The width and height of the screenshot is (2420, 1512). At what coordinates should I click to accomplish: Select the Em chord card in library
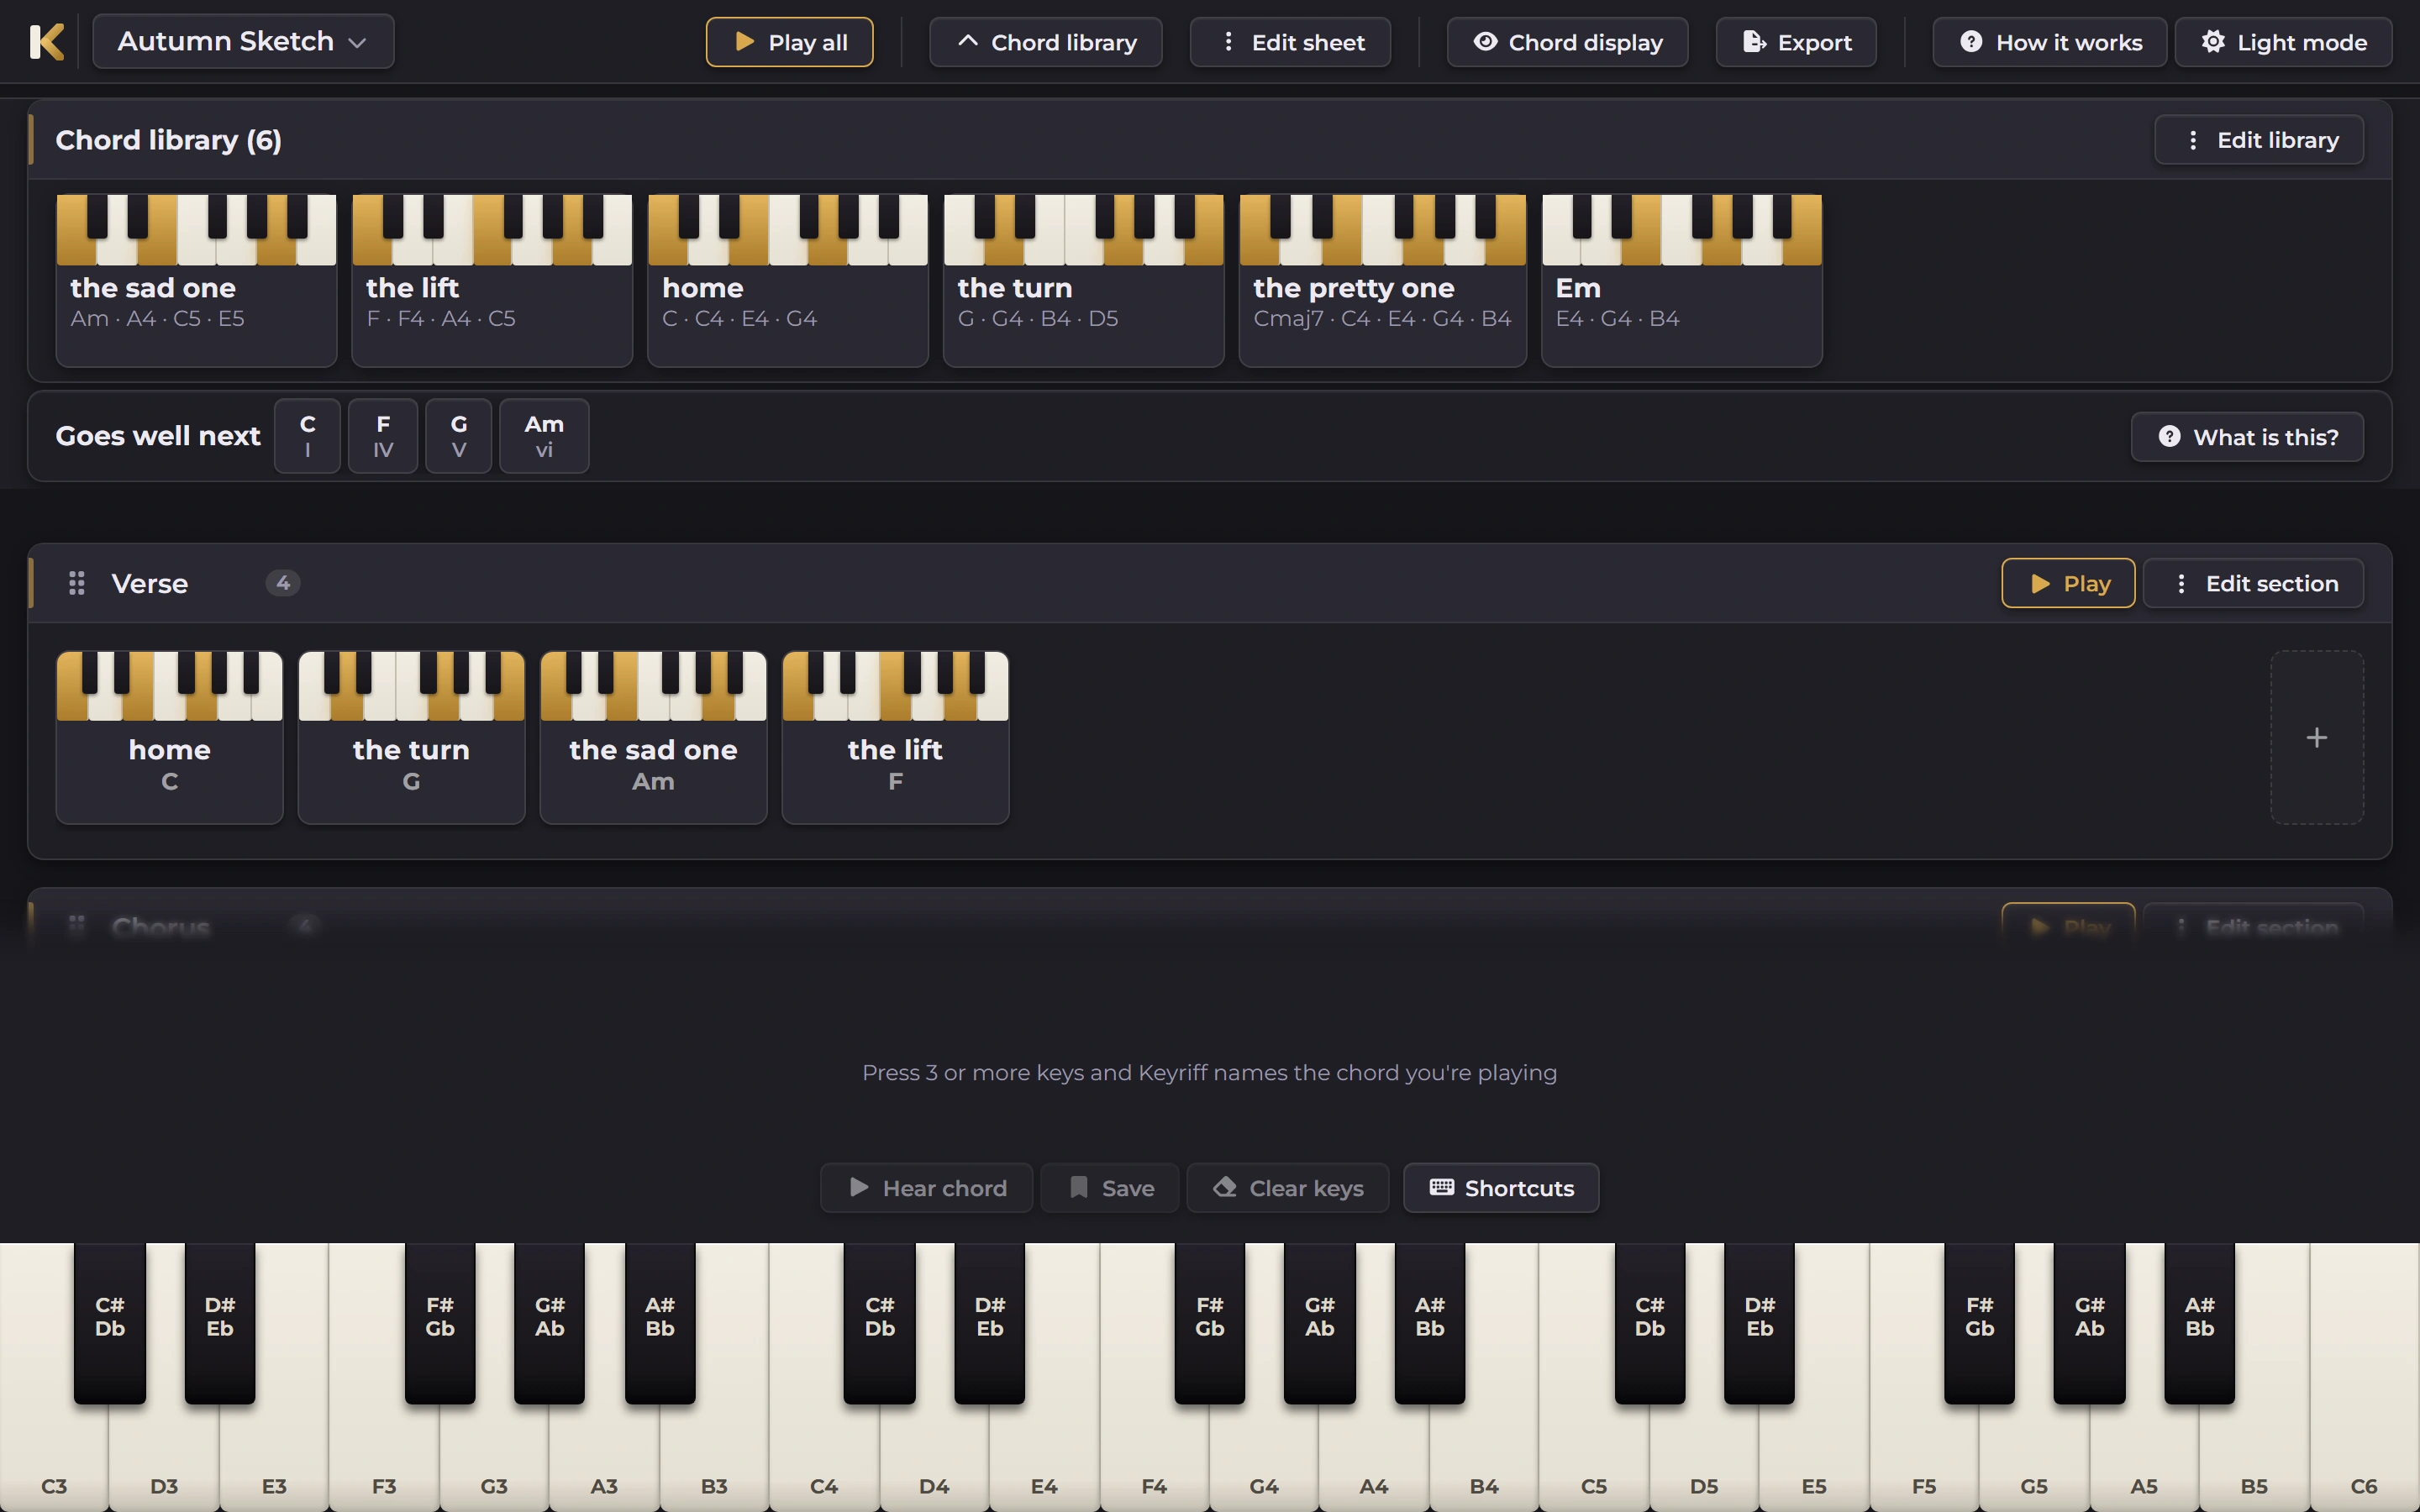[1682, 280]
